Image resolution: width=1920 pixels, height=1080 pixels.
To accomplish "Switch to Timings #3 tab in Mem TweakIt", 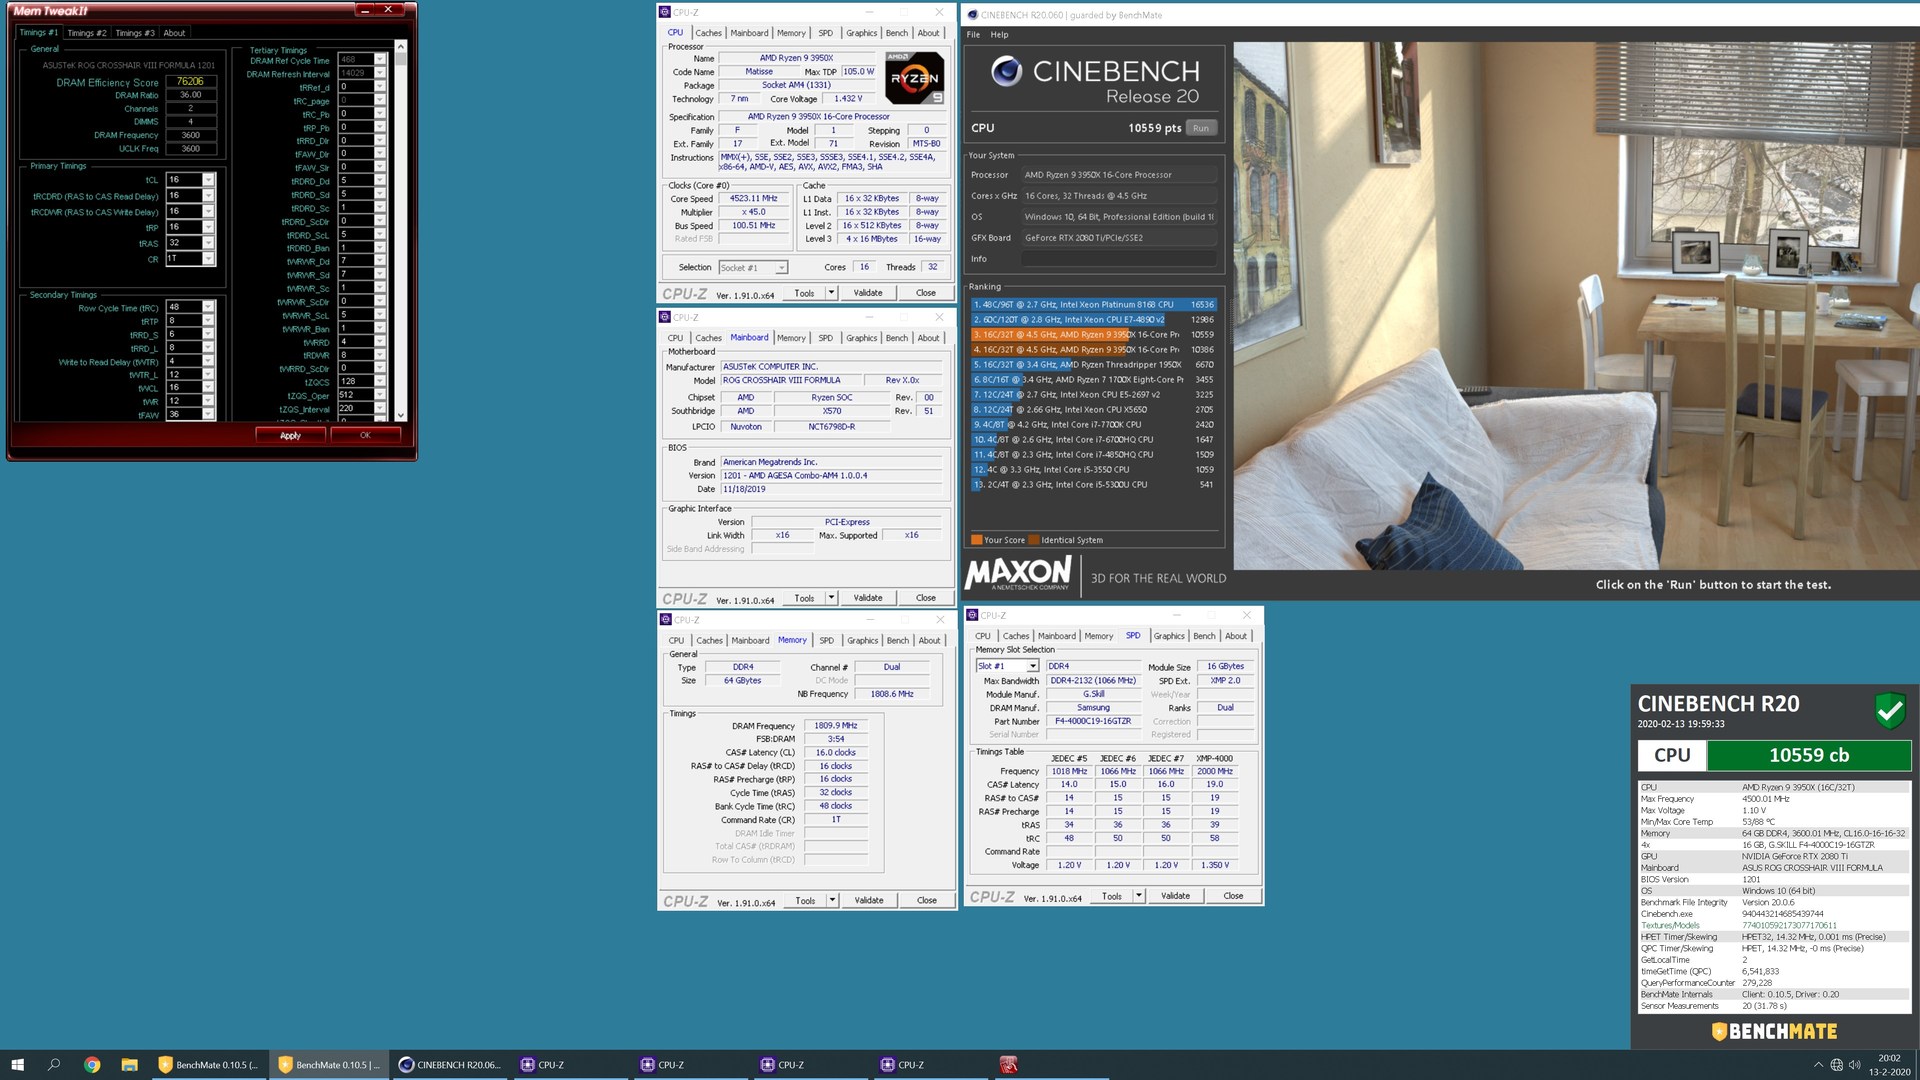I will (x=135, y=33).
